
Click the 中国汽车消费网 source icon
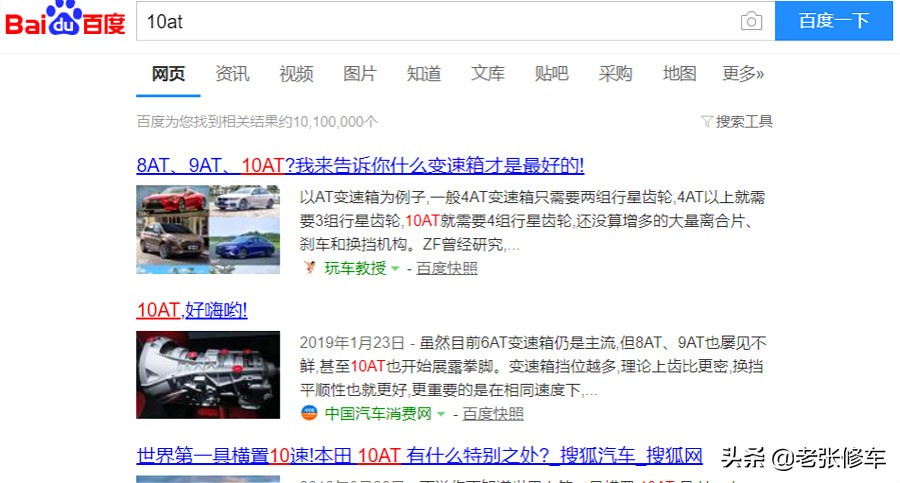click(x=309, y=413)
